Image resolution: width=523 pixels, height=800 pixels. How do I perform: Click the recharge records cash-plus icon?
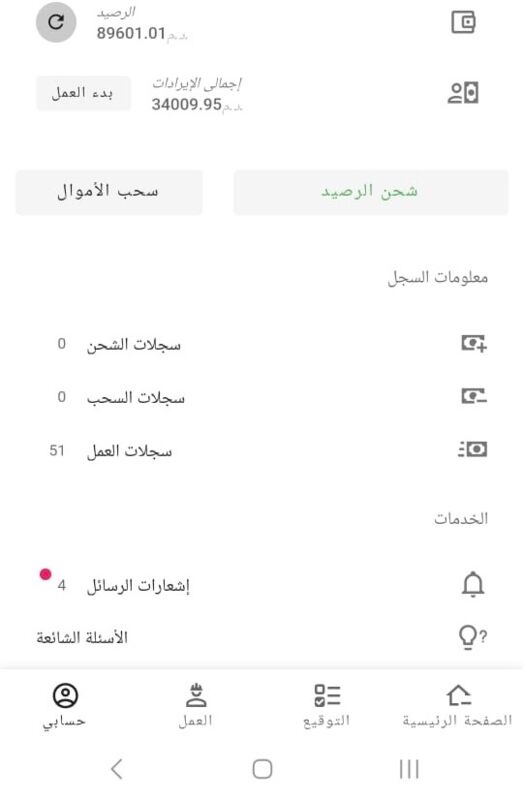[474, 343]
